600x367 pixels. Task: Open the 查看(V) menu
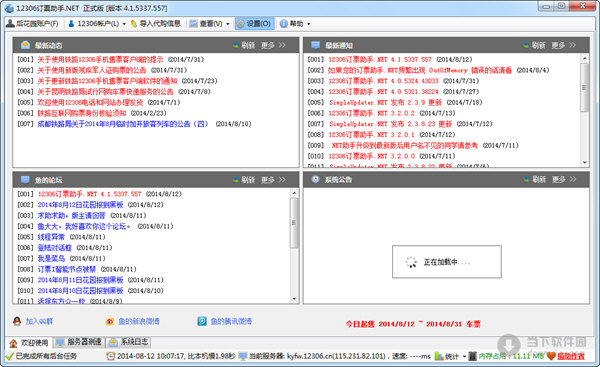click(207, 24)
